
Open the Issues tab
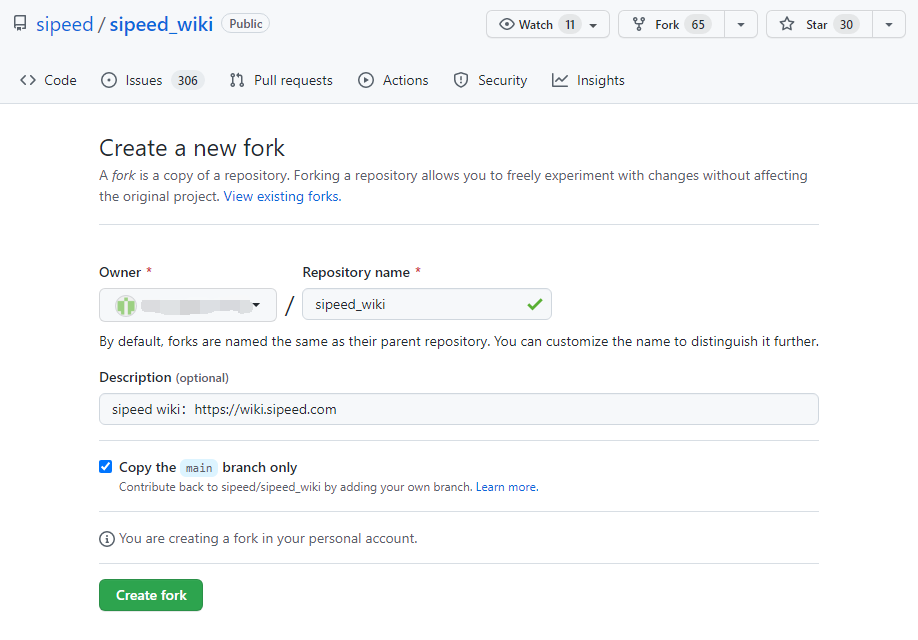point(152,80)
